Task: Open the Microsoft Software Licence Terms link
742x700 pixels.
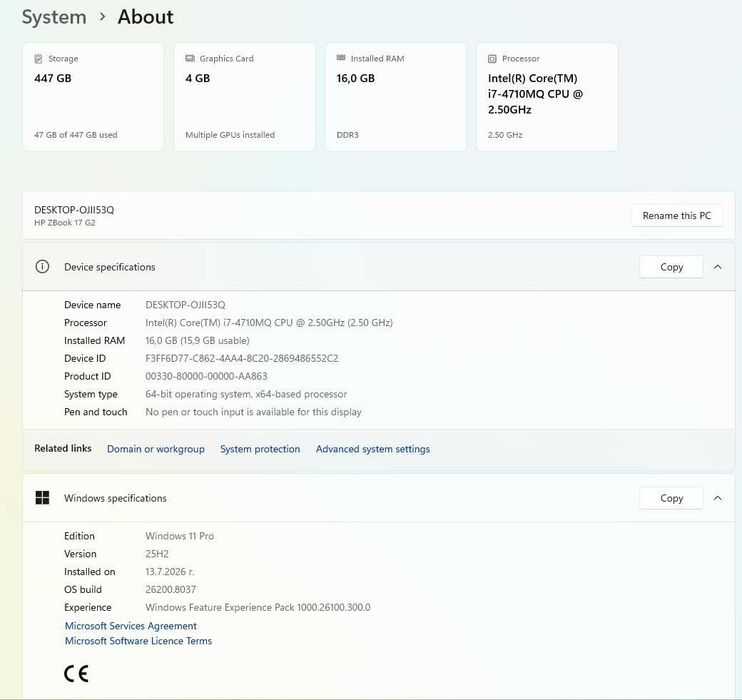Action: pyautogui.click(x=138, y=641)
